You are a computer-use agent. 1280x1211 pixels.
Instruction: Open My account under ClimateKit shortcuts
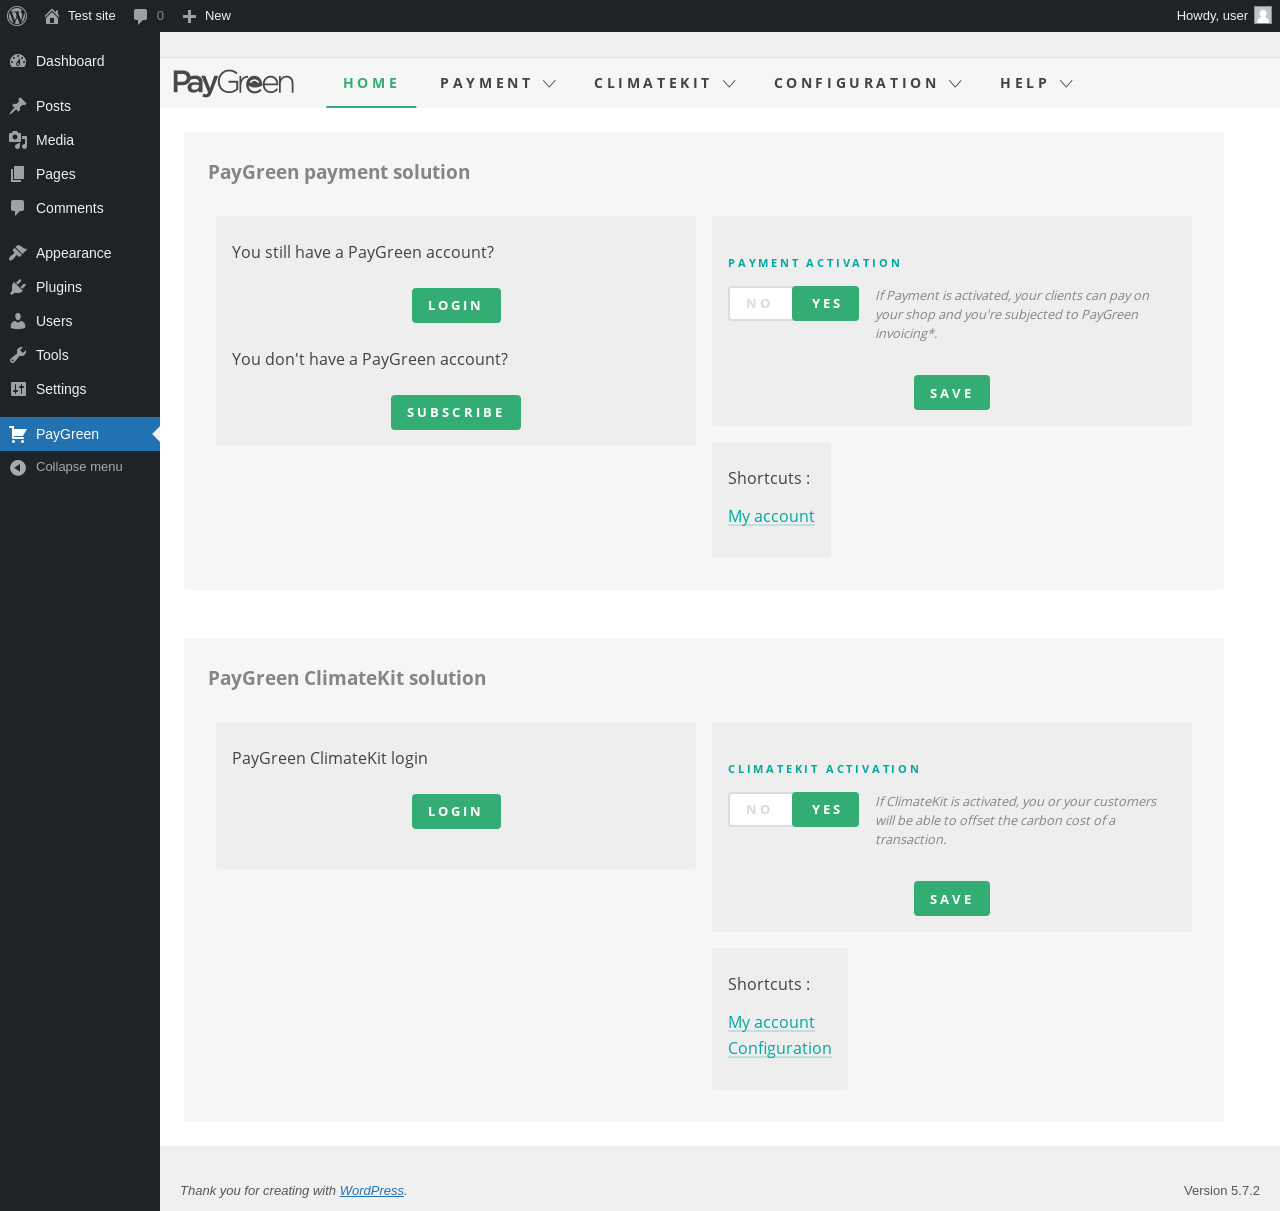click(771, 1022)
